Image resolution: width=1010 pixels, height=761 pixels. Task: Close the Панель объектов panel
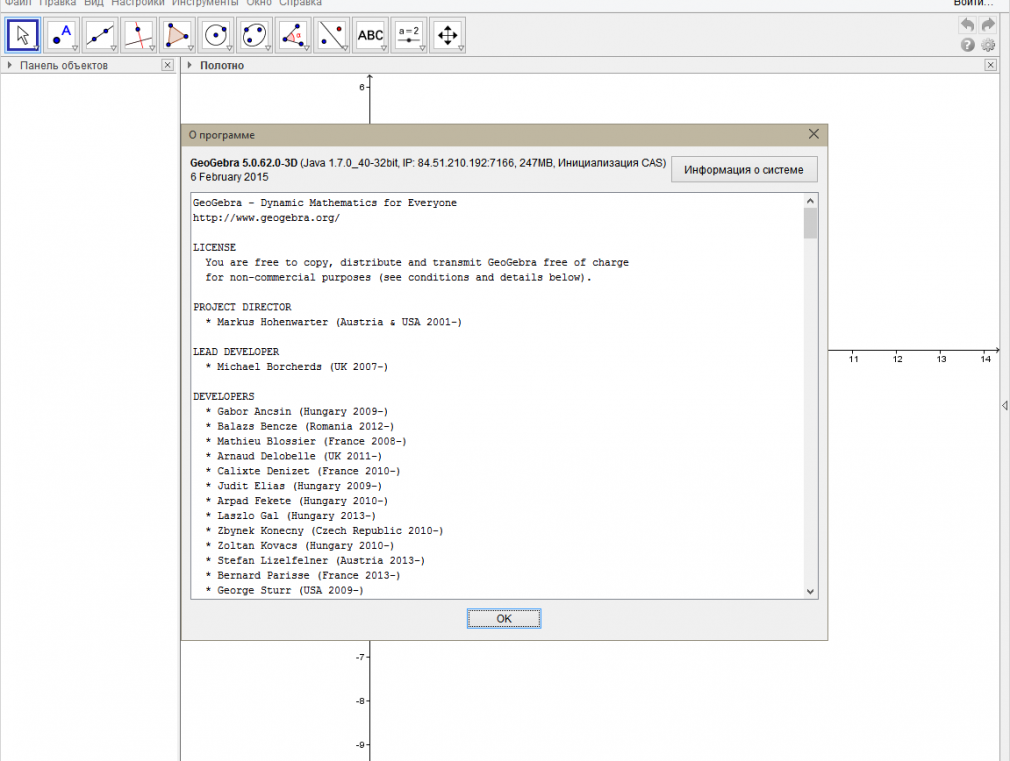pyautogui.click(x=167, y=65)
